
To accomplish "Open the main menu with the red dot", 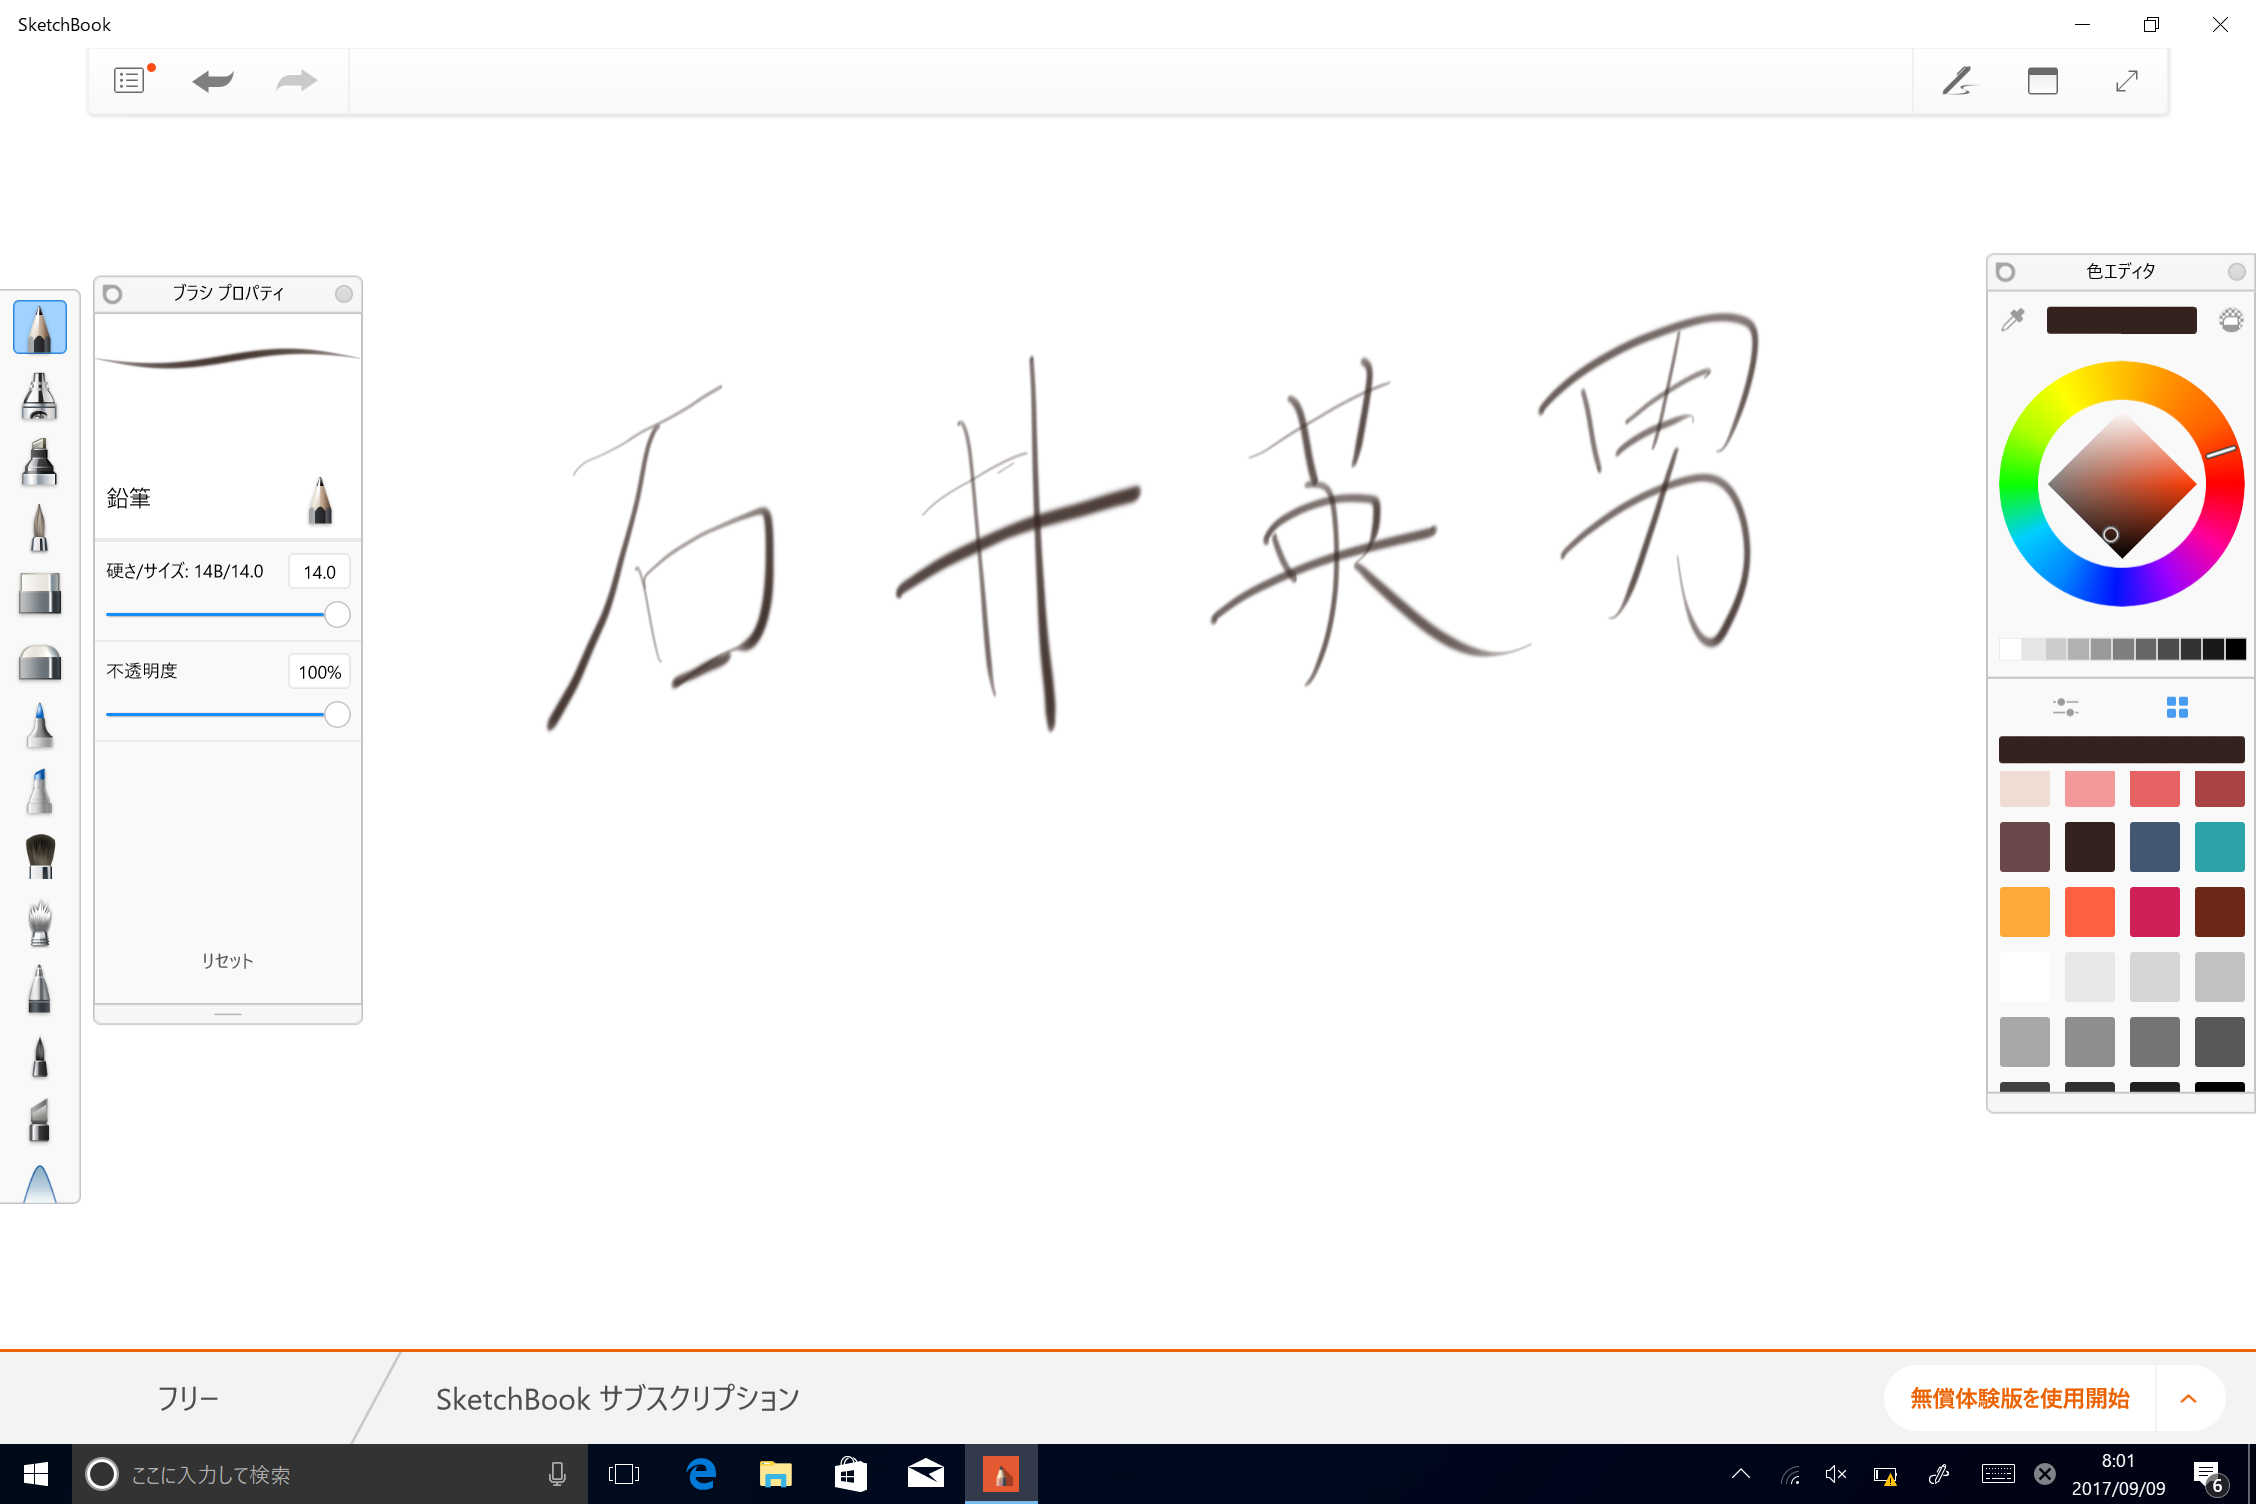I will click(128, 79).
